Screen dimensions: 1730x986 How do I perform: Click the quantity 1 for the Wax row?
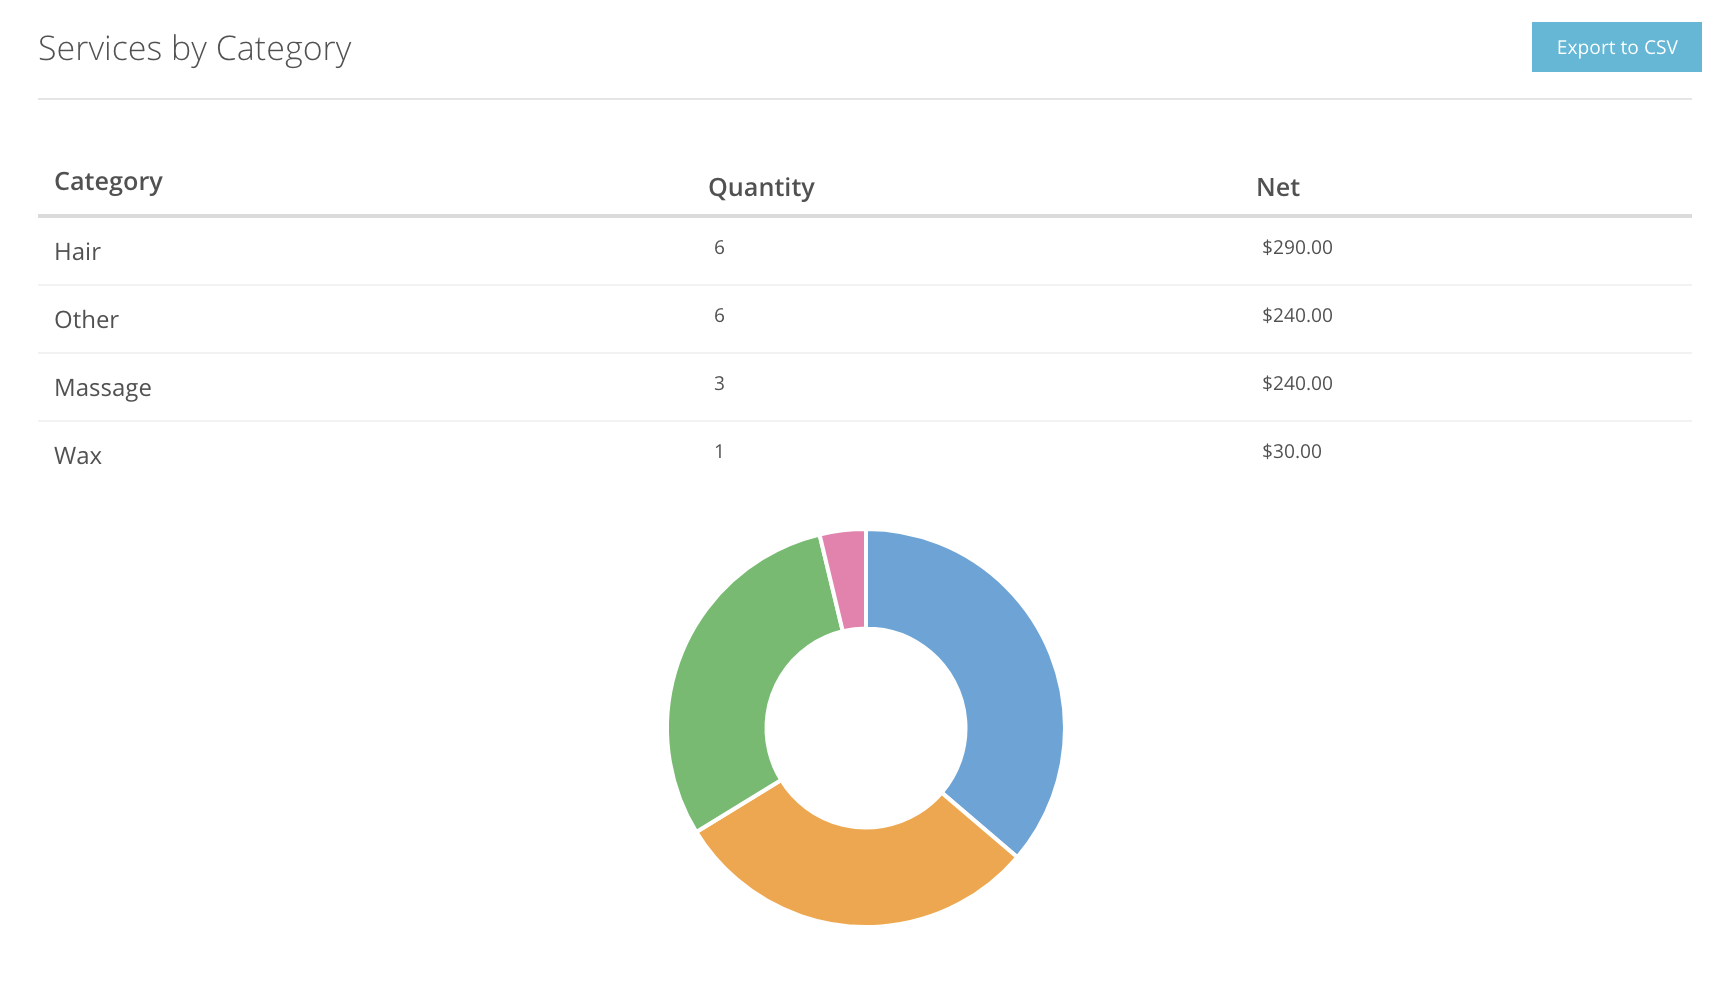click(x=719, y=451)
